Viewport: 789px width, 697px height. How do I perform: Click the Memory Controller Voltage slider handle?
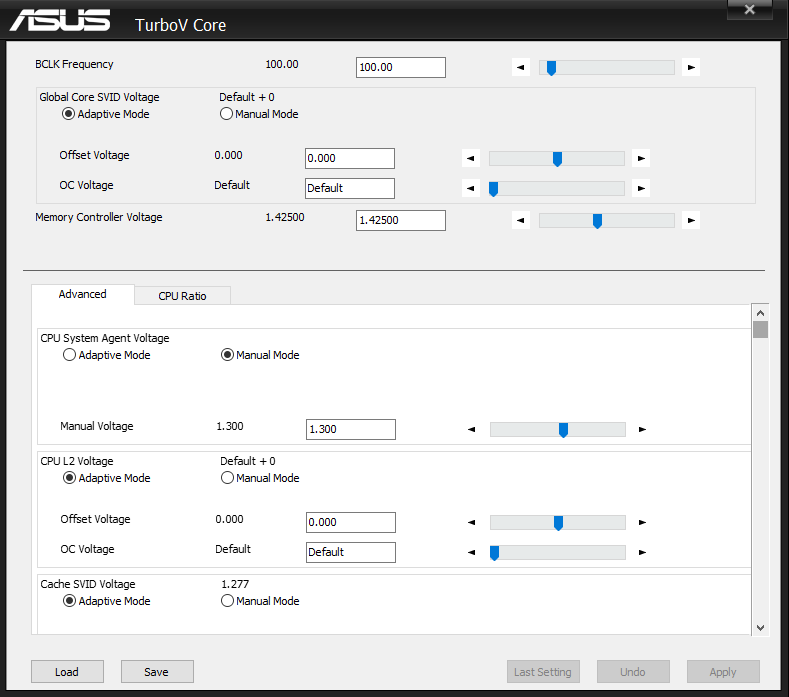pos(597,221)
